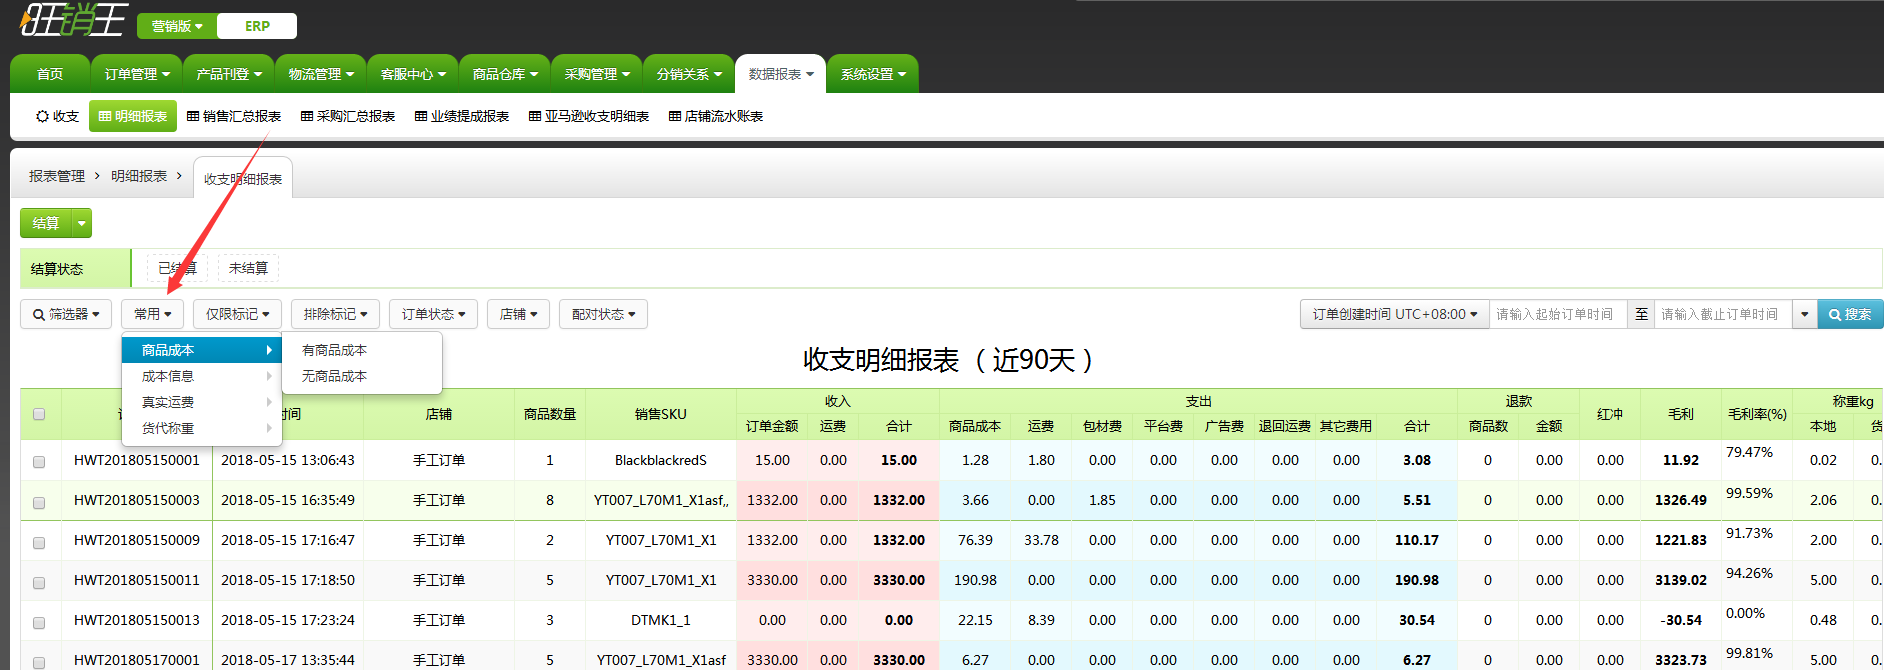
Task: Open the 产品刊登 menu
Action: point(229,74)
